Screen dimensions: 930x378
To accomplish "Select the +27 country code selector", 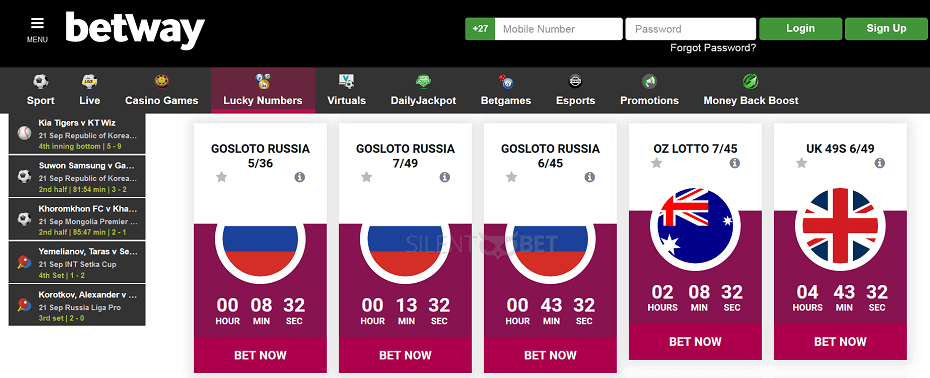I will point(480,28).
